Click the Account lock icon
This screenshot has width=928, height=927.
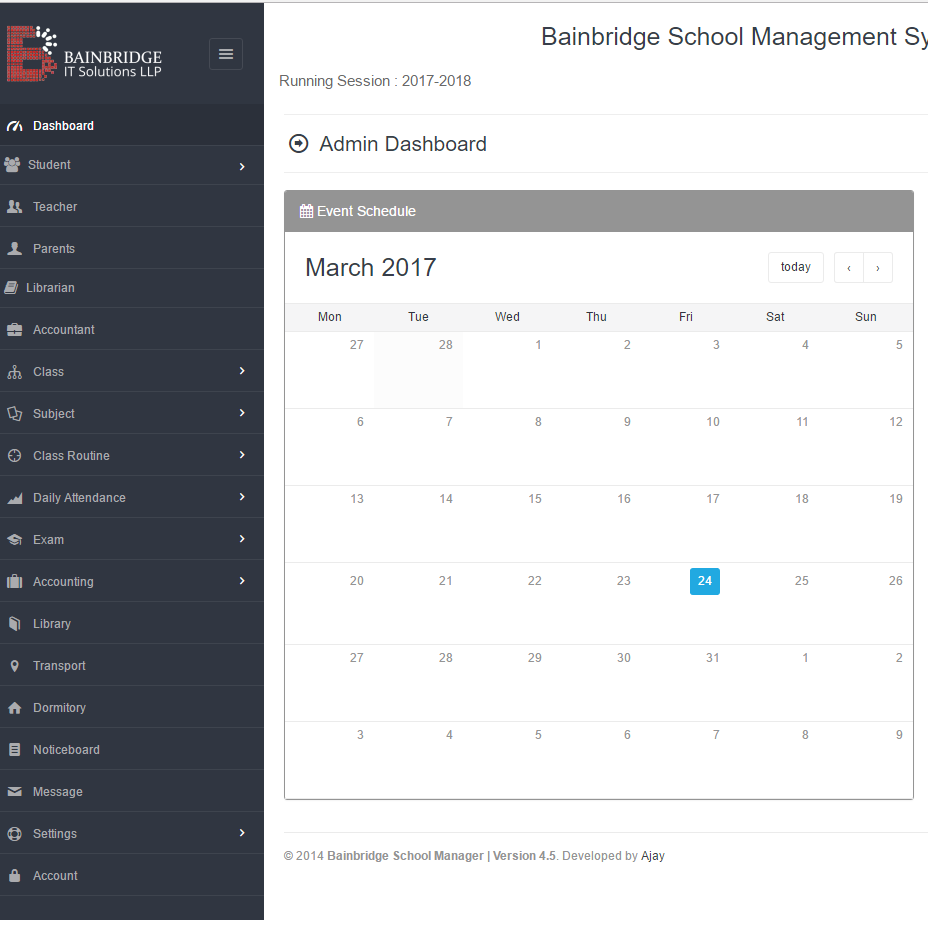tap(15, 875)
